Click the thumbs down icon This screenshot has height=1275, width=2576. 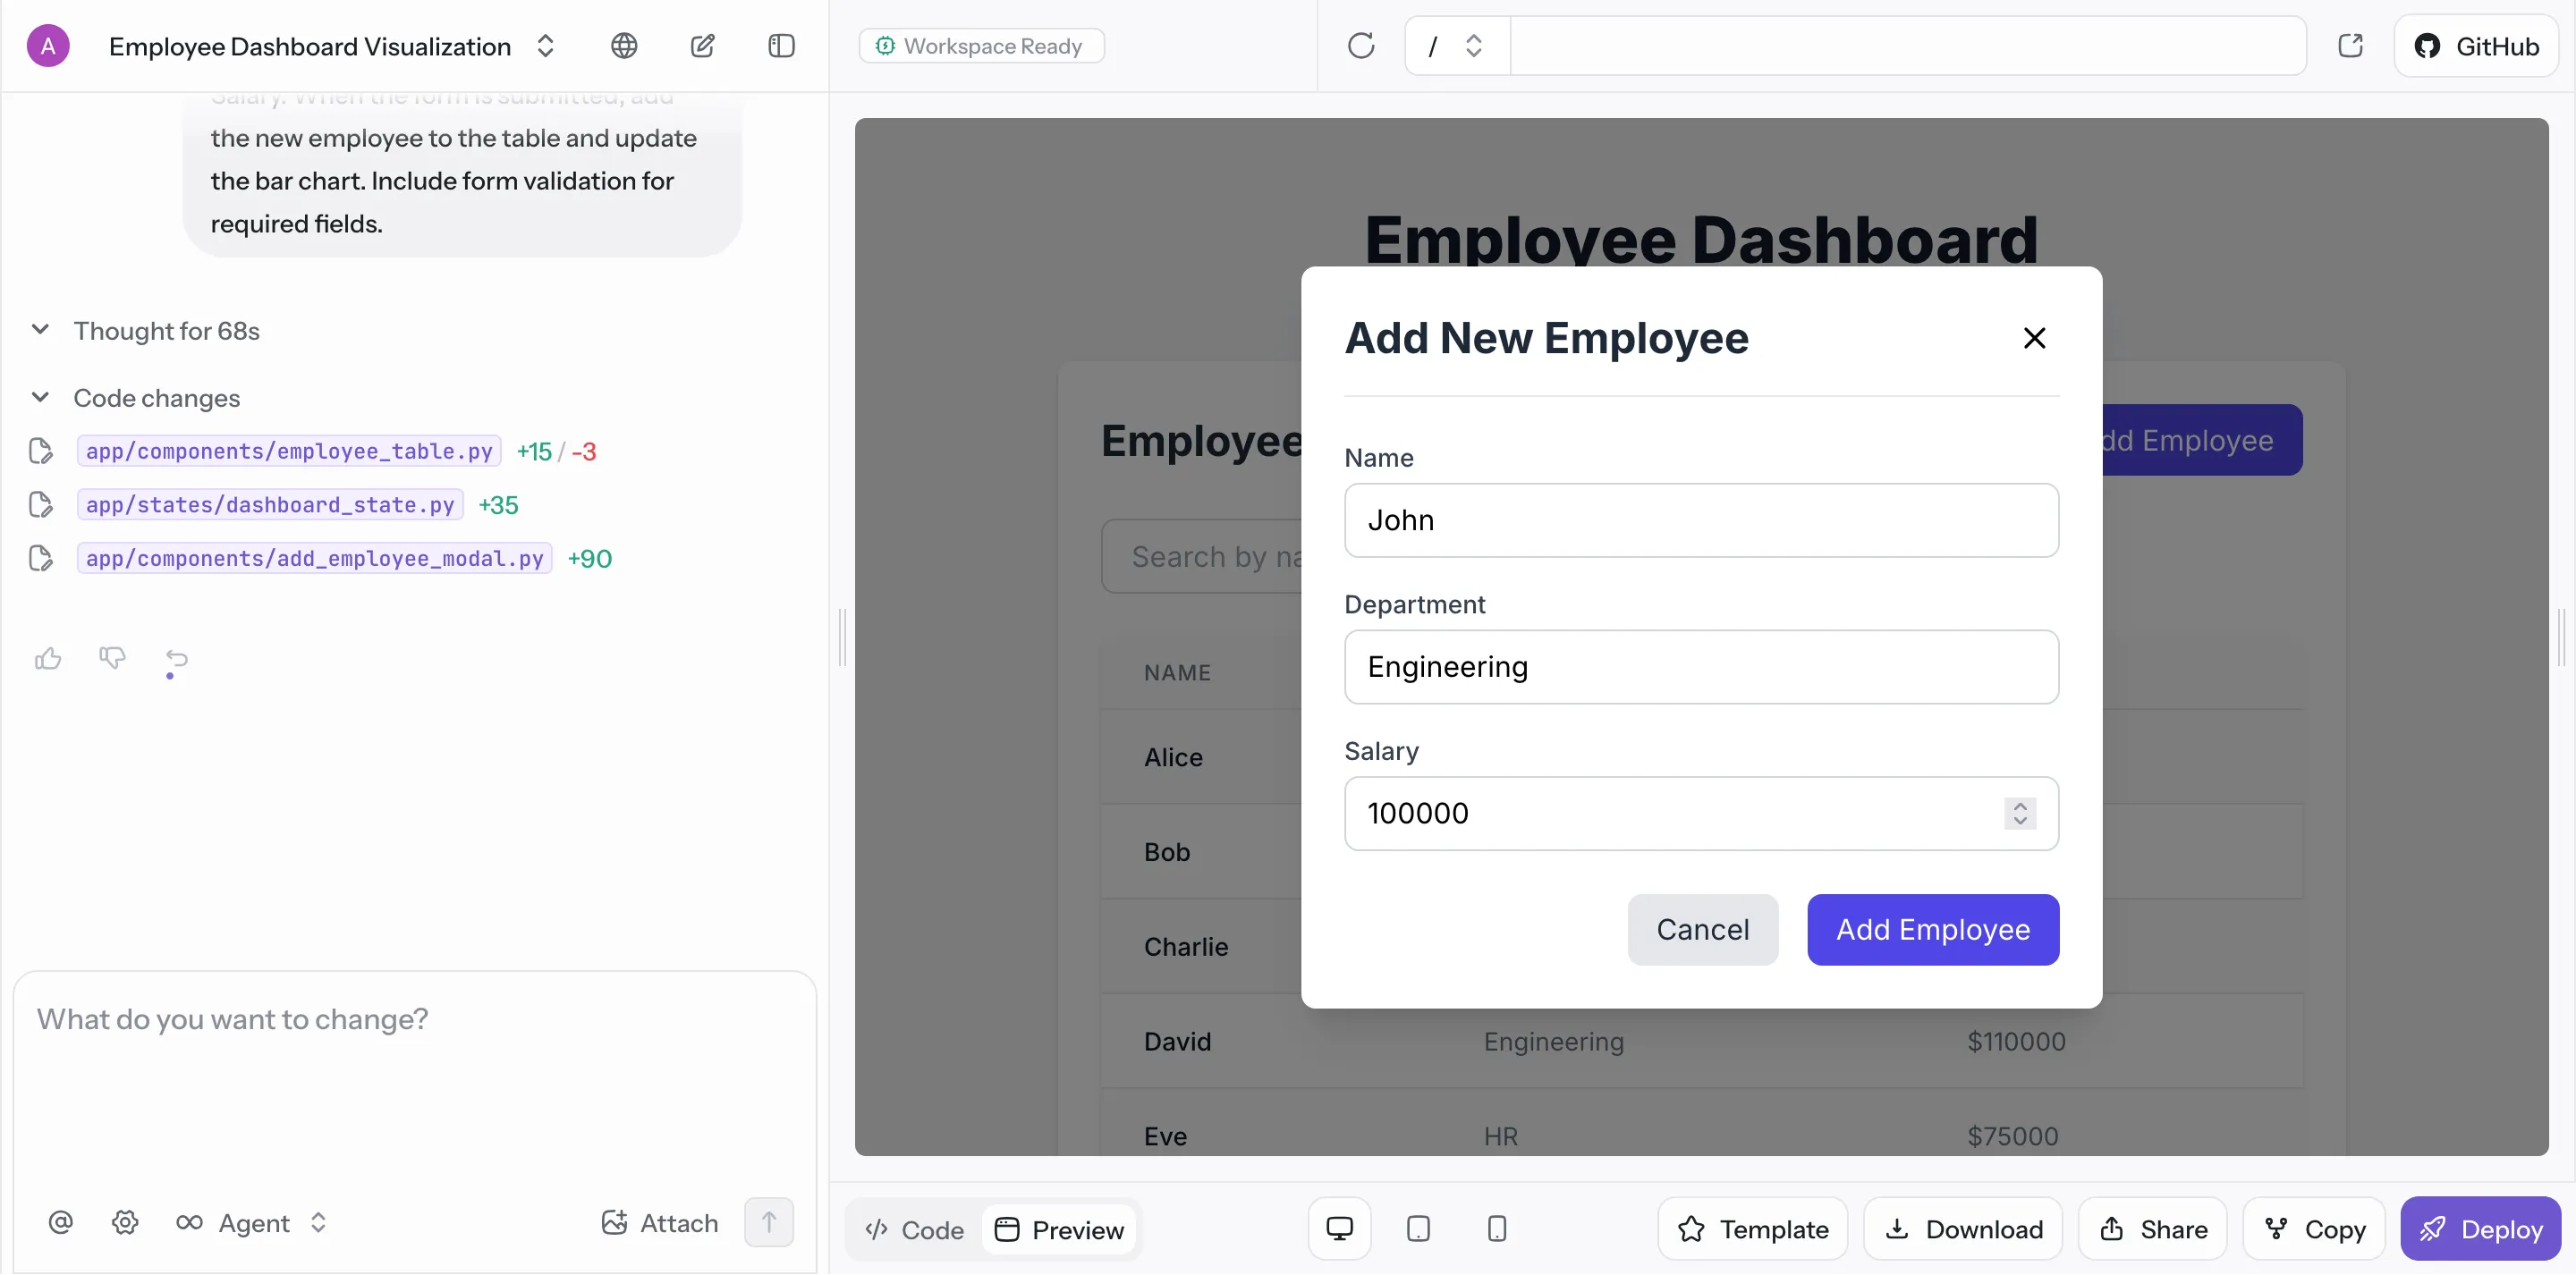coord(112,658)
